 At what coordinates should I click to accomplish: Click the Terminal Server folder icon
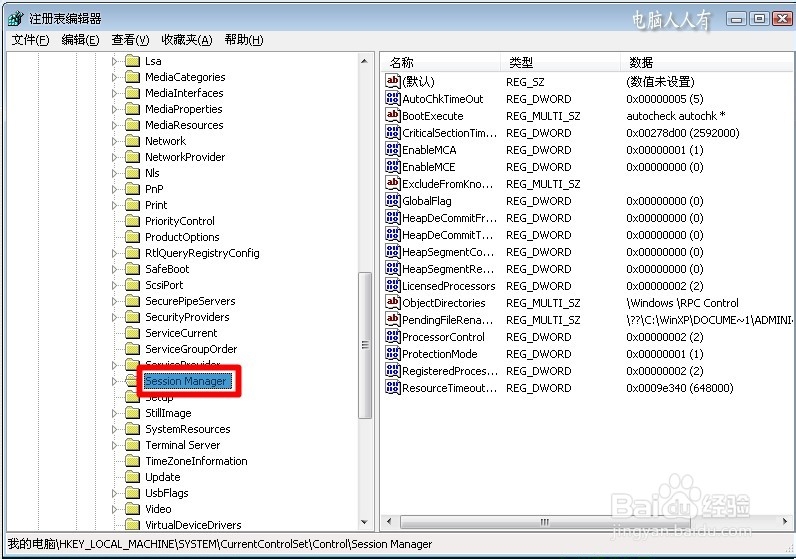tap(132, 445)
